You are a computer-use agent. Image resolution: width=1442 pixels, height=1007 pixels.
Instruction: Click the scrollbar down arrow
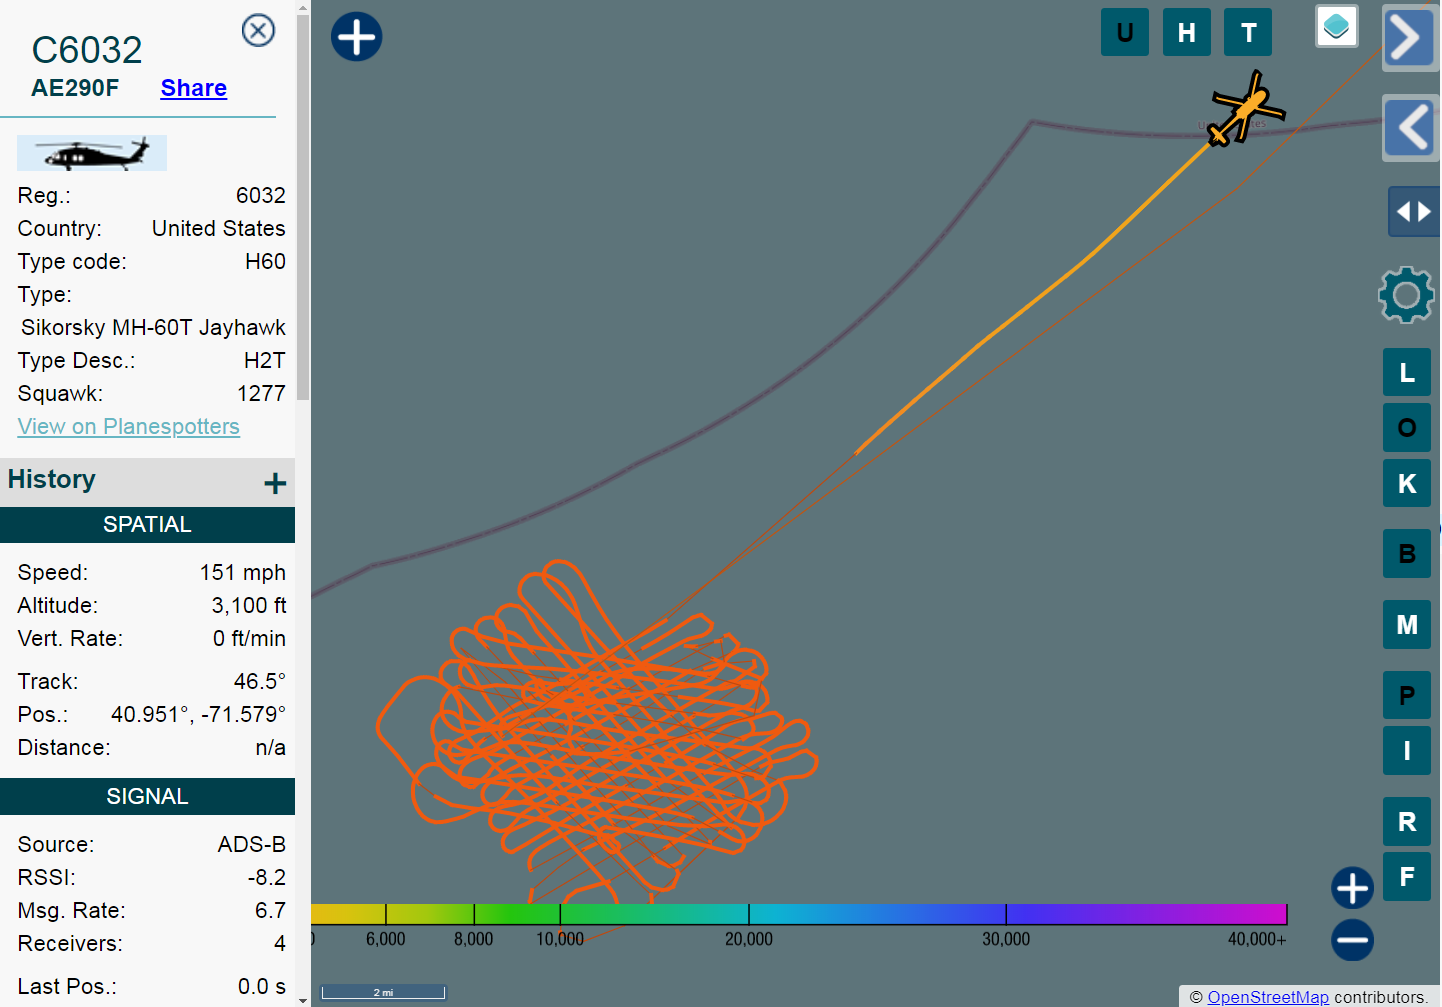click(303, 999)
